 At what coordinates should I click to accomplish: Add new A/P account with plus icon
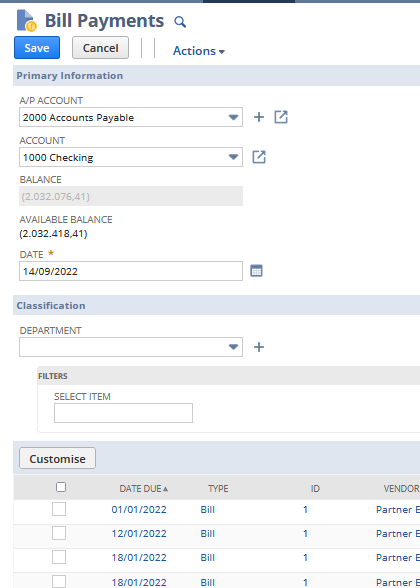pos(259,117)
